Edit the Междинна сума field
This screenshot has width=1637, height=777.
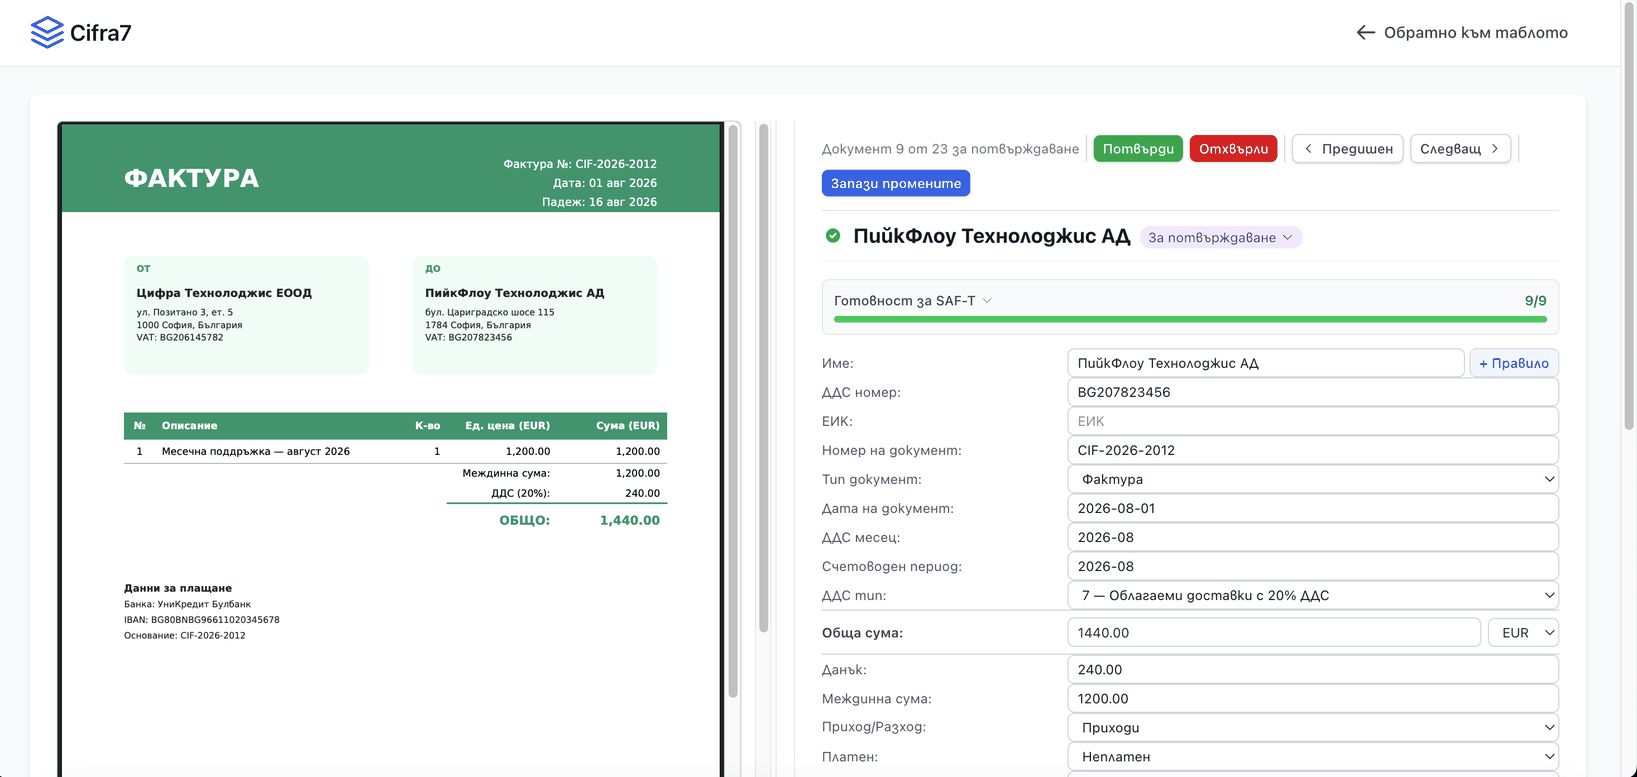[x=1313, y=698]
